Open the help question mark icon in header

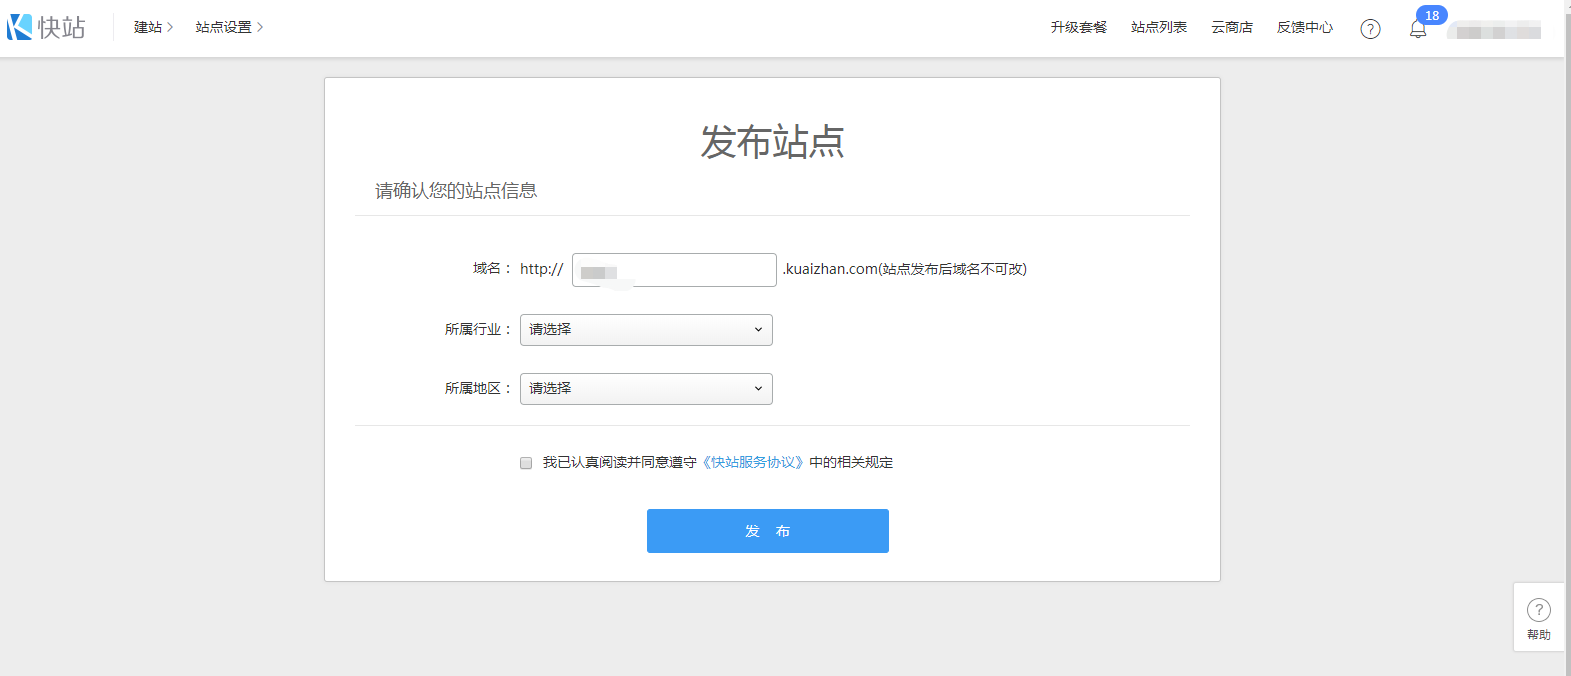(1370, 29)
